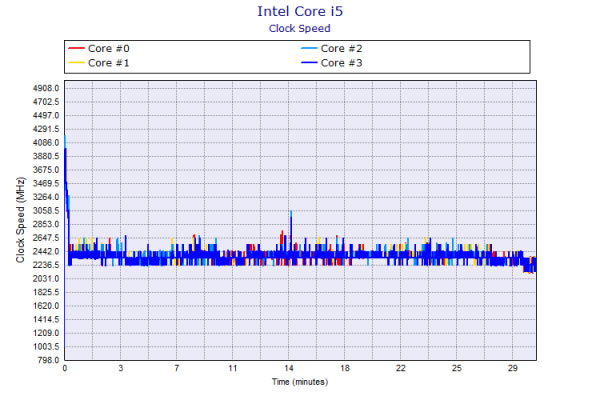Click the 3264.0 y-axis value
Screen dimensions: 600x400
[x=46, y=197]
